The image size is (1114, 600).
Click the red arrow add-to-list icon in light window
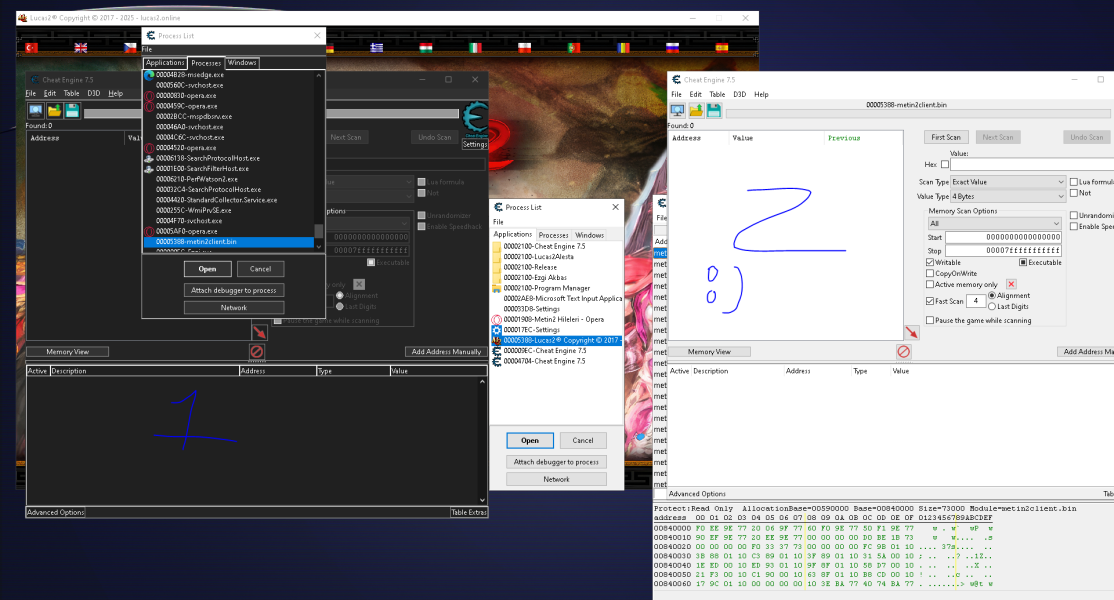pos(911,332)
